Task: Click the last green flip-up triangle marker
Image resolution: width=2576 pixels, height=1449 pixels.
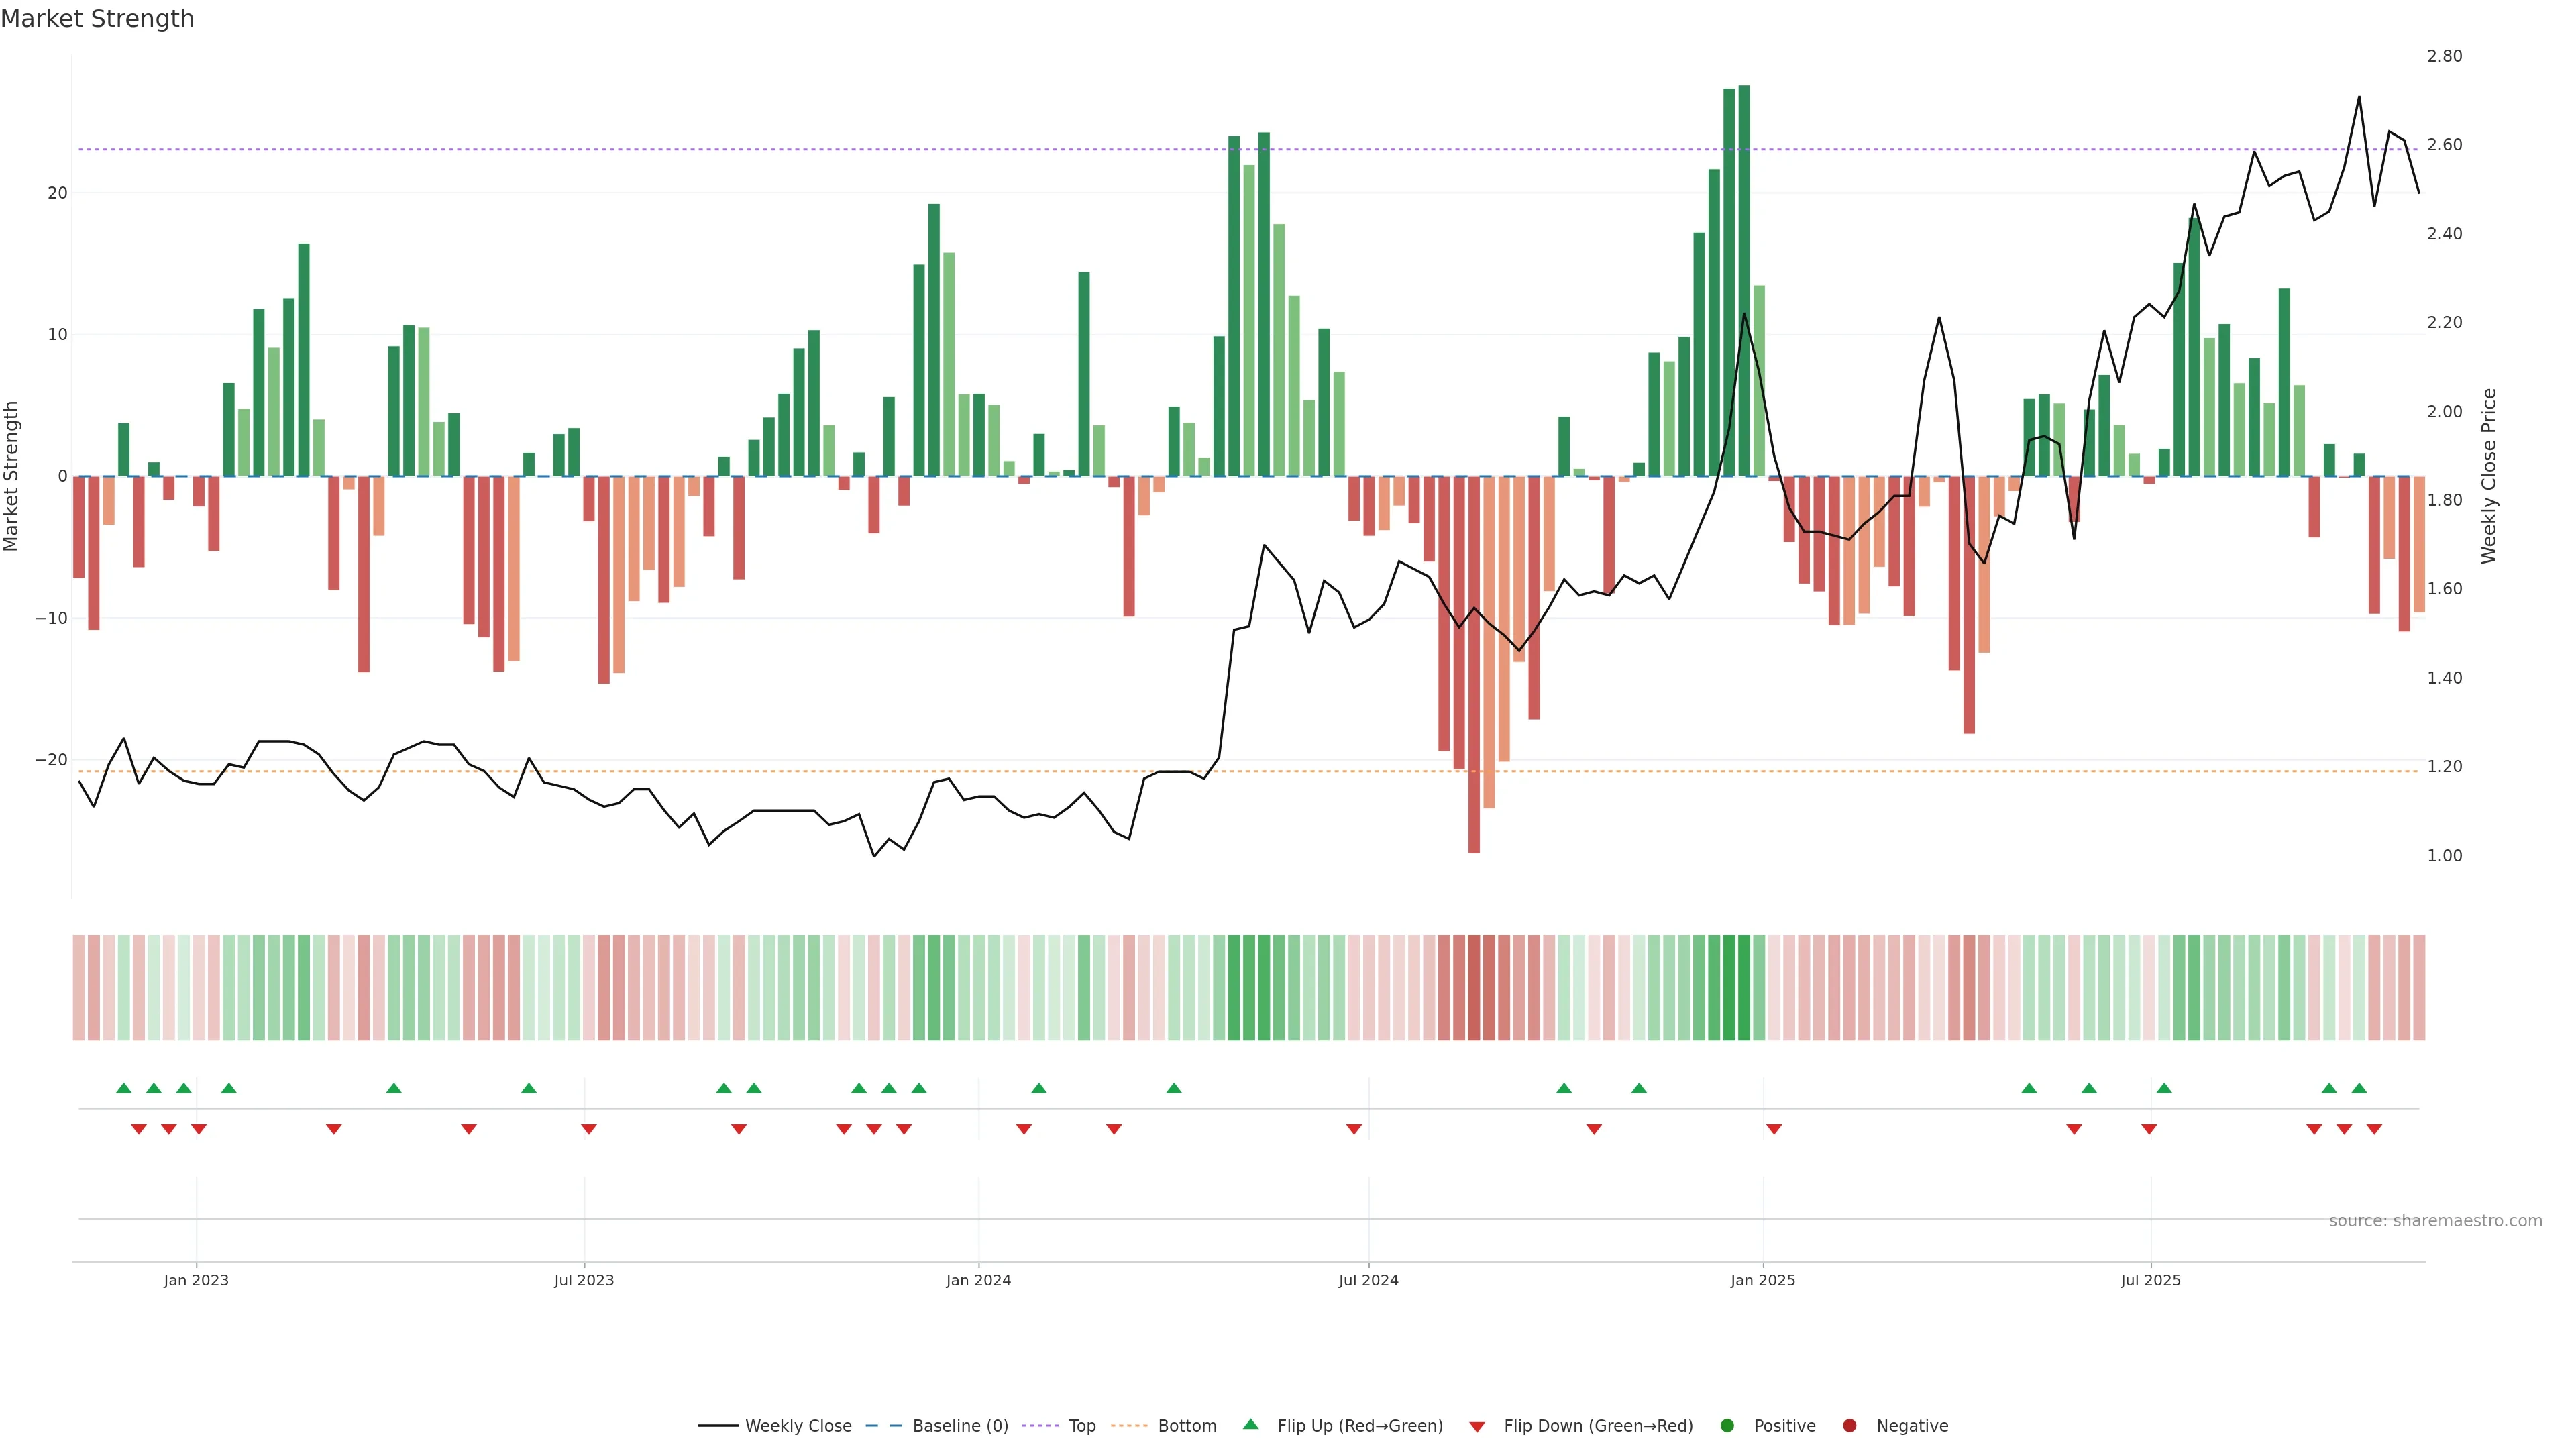Action: [2359, 1088]
